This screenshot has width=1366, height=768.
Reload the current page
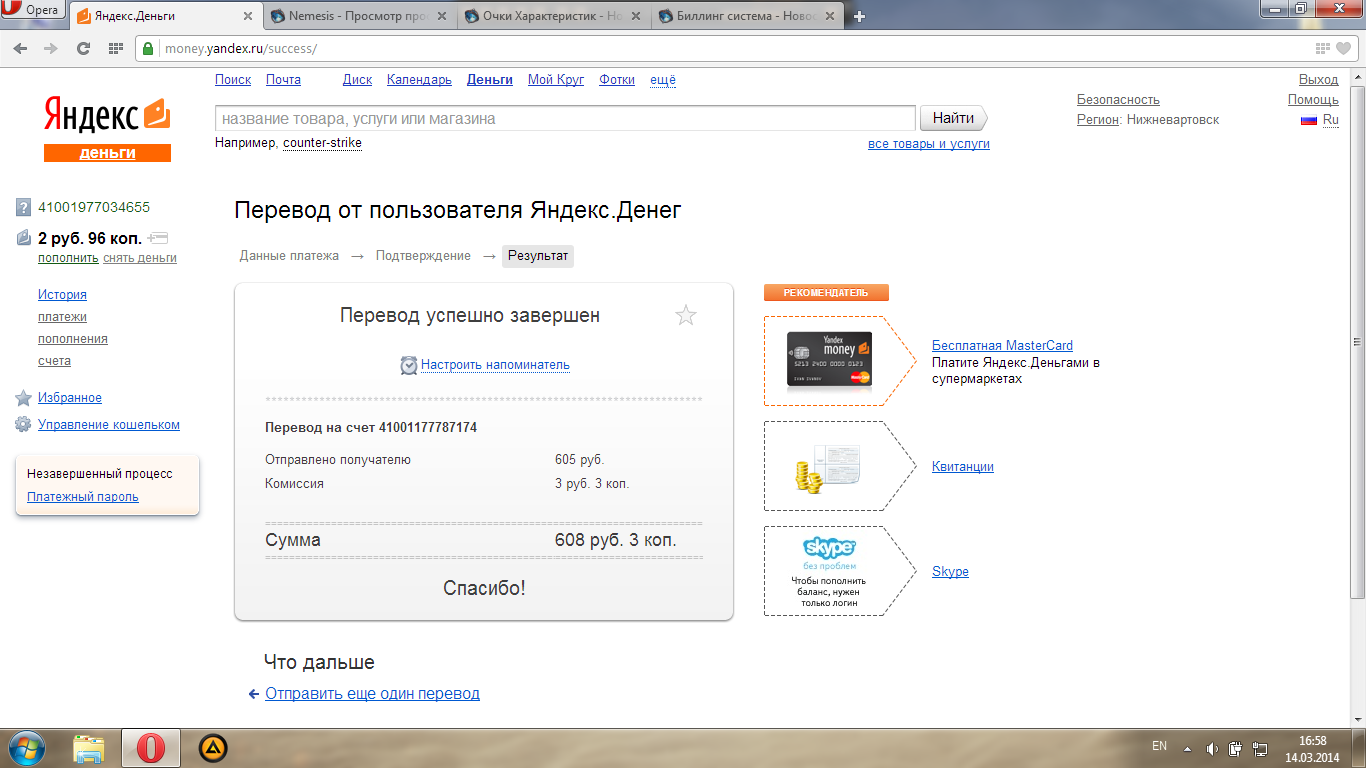pos(84,48)
